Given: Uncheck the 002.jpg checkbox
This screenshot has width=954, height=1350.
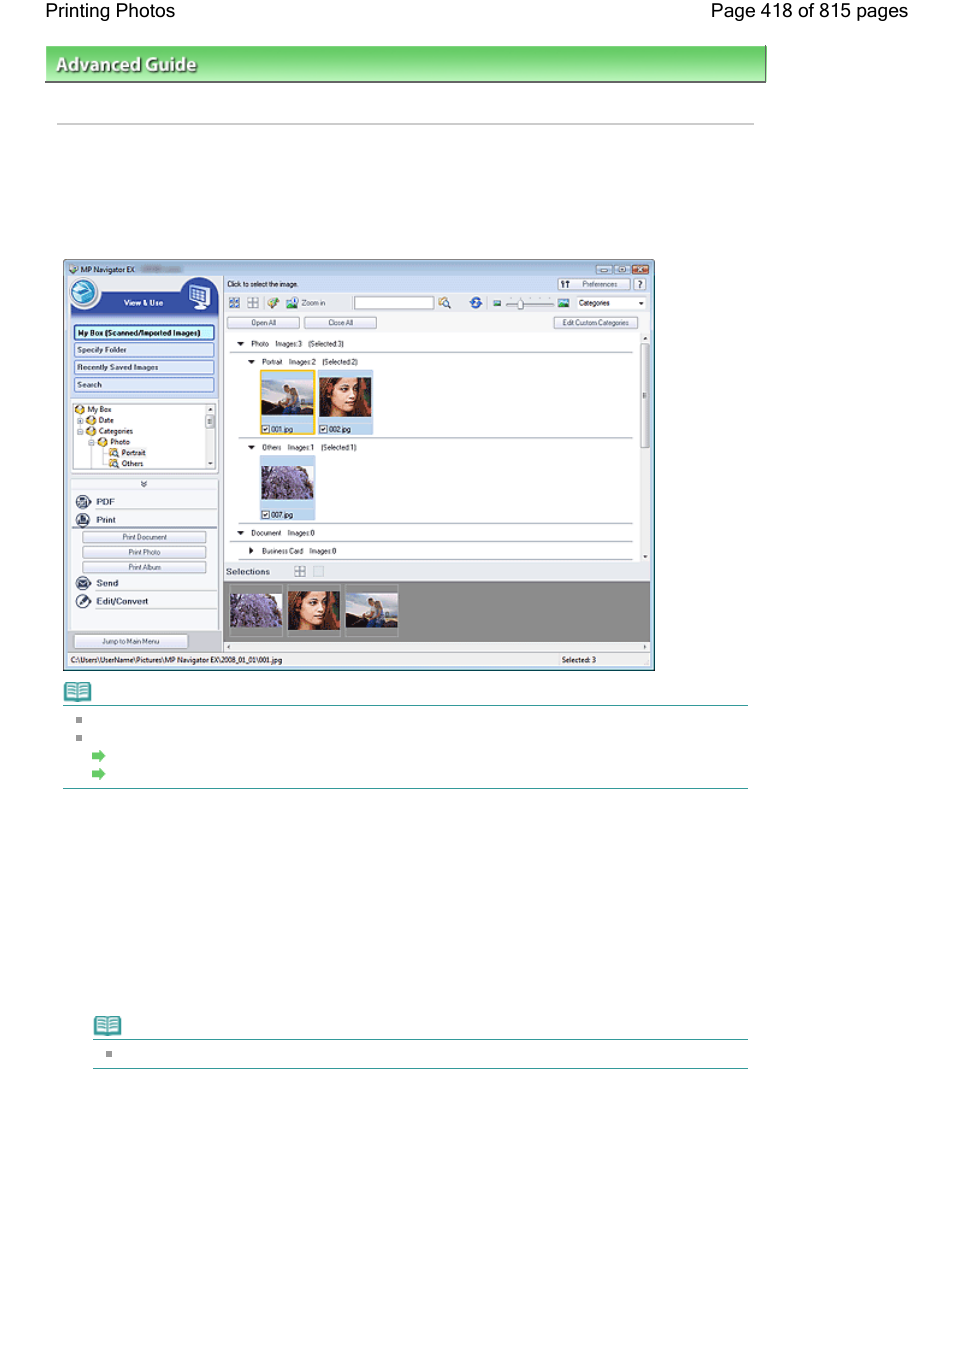Looking at the screenshot, I should pos(323,429).
